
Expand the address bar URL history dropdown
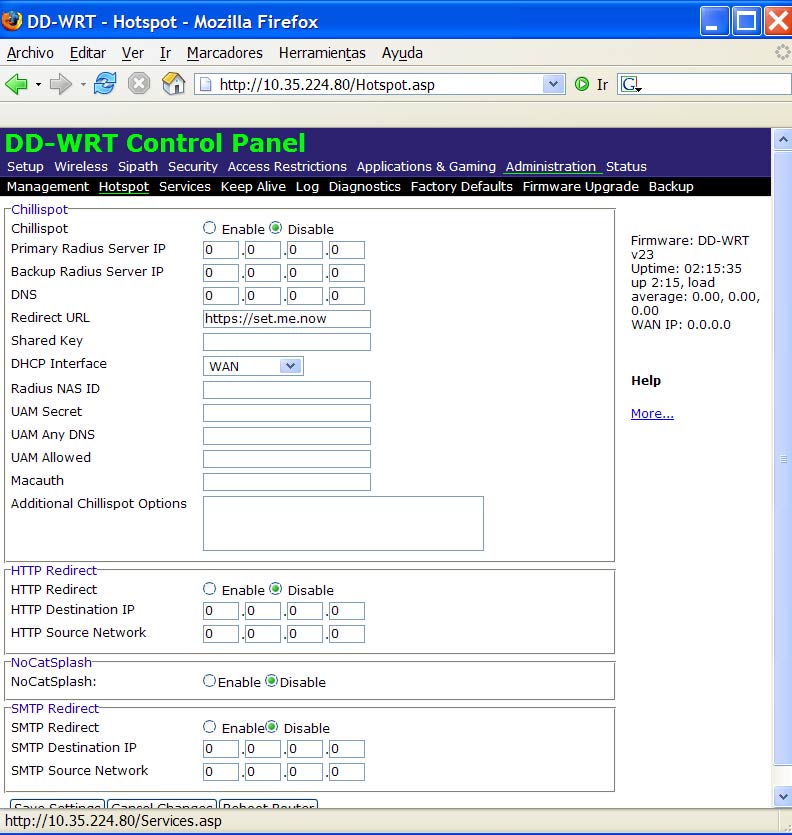[x=554, y=85]
